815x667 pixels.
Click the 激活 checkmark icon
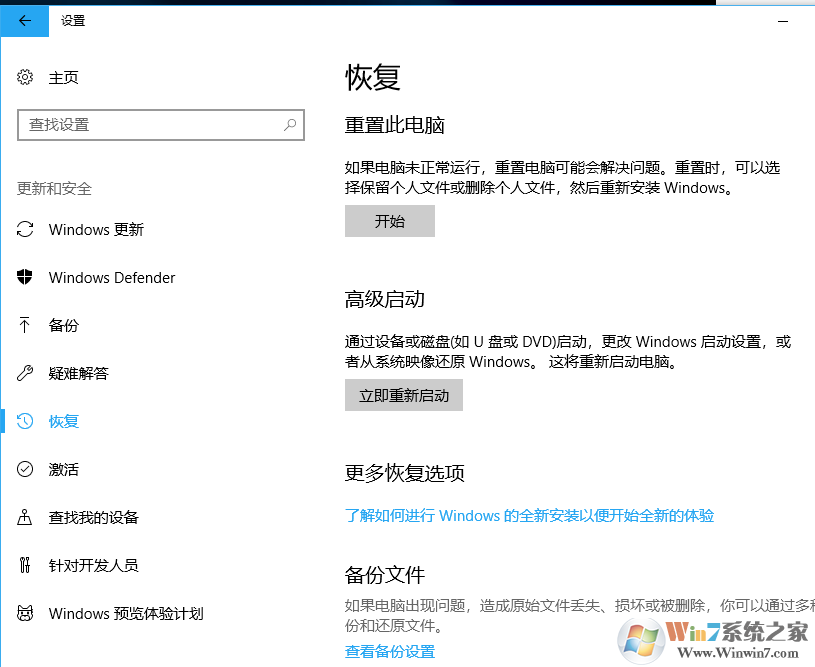click(24, 469)
